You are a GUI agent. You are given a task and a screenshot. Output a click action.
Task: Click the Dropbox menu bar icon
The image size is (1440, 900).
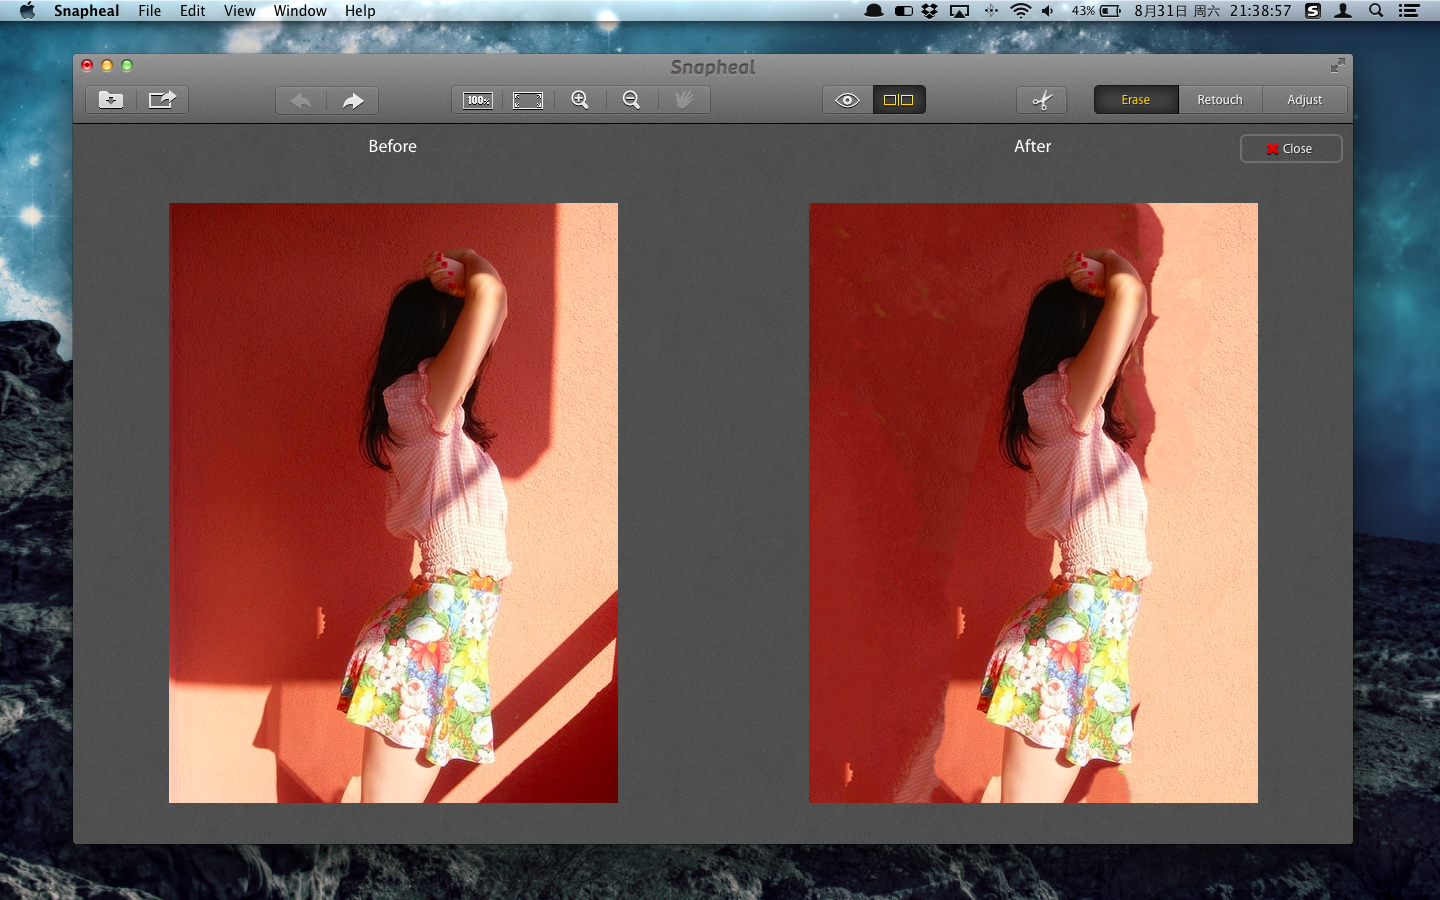click(x=930, y=11)
